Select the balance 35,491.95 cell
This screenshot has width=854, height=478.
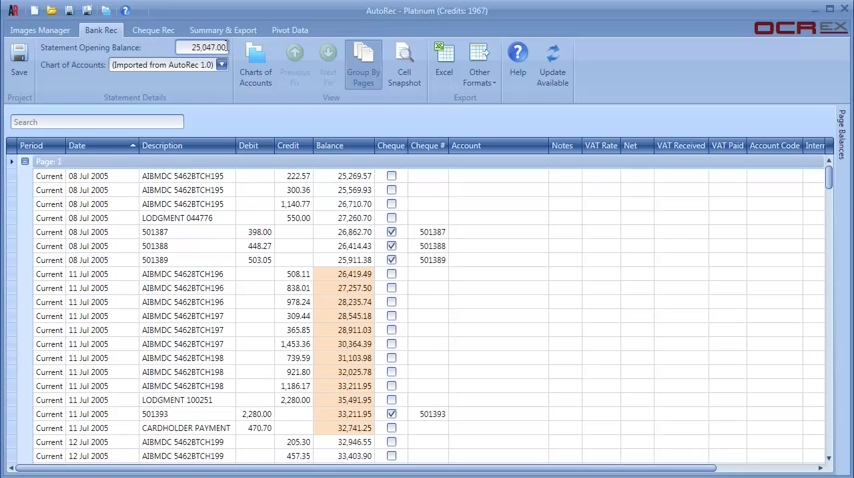tap(344, 400)
